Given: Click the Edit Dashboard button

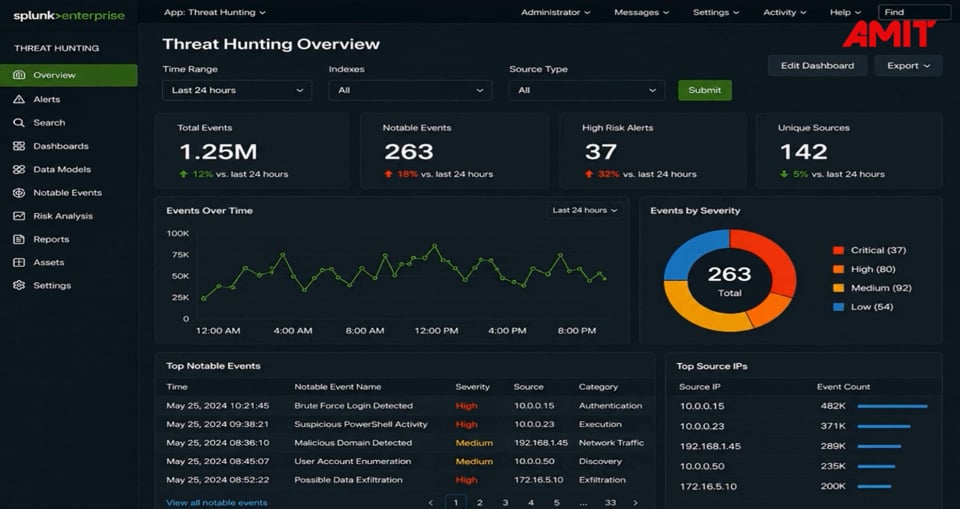Looking at the screenshot, I should [817, 66].
